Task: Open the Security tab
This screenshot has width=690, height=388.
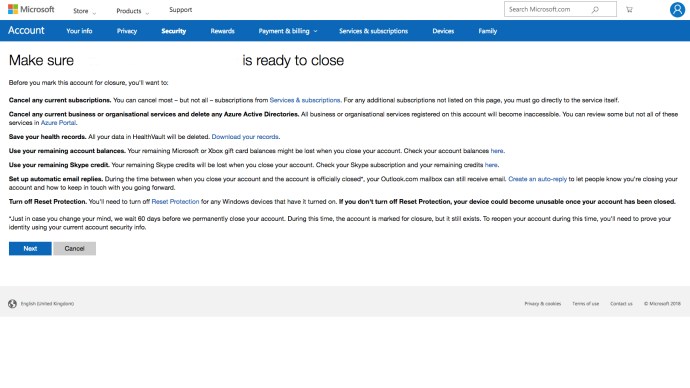Action: click(173, 31)
